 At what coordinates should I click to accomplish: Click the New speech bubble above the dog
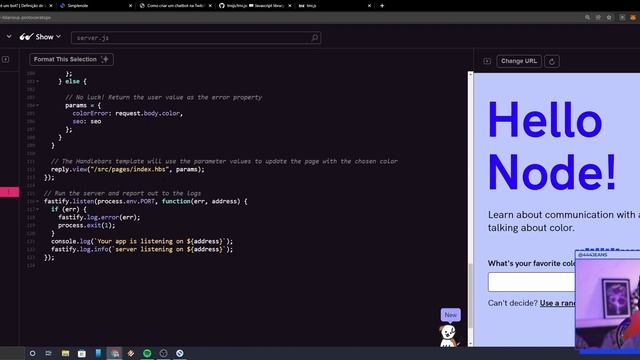451,315
